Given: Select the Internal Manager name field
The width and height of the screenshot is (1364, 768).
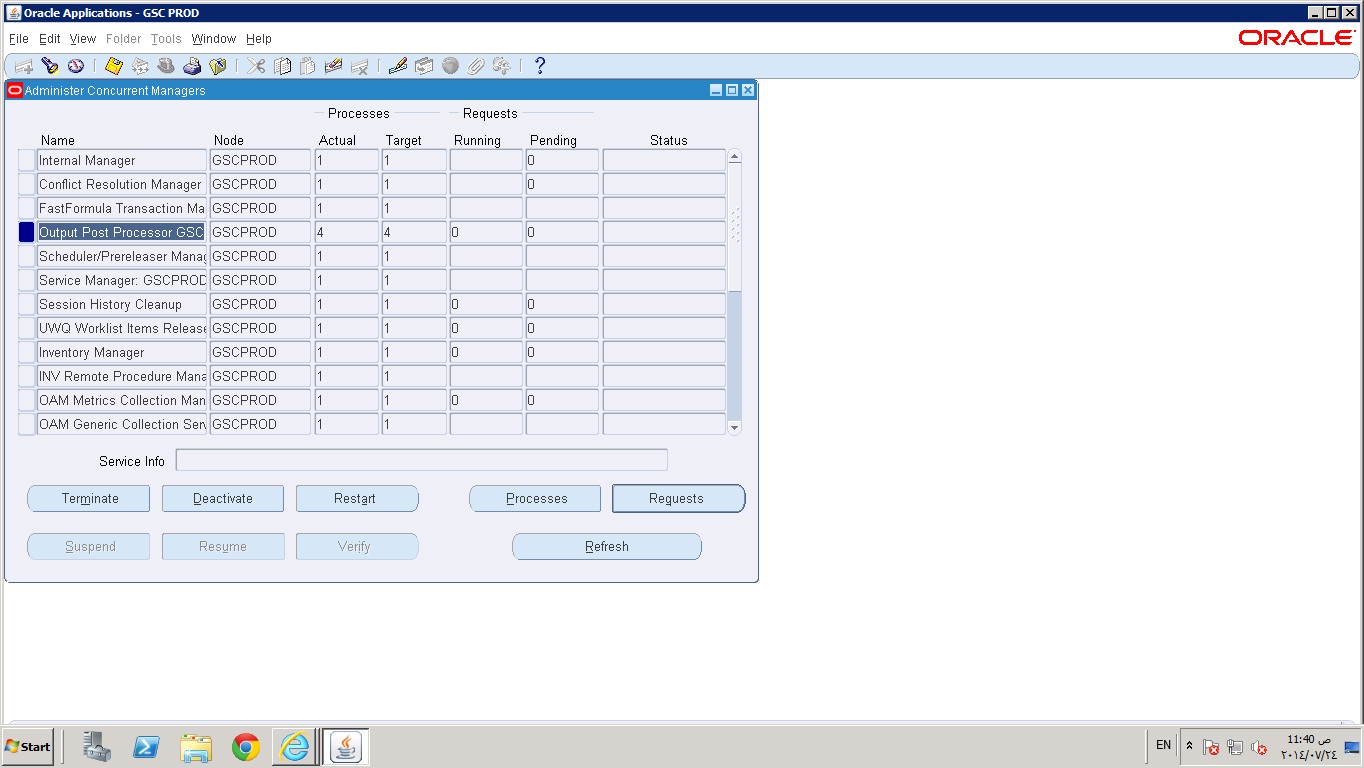Looking at the screenshot, I should [122, 160].
